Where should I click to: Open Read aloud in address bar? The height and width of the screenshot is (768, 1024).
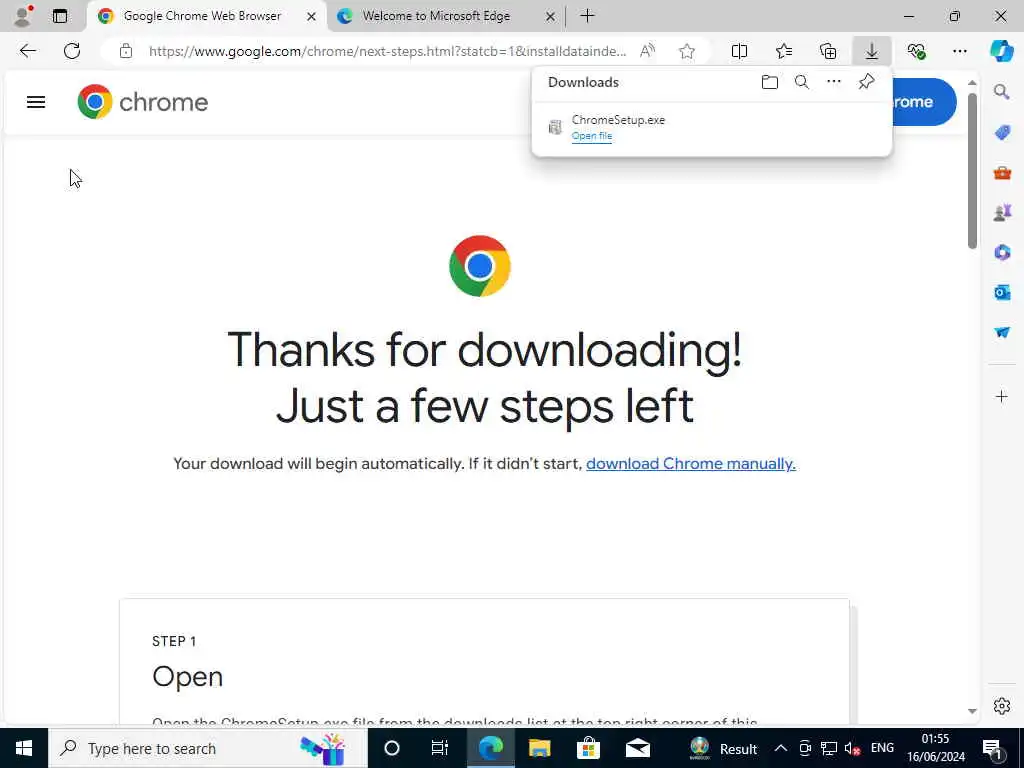coord(647,51)
